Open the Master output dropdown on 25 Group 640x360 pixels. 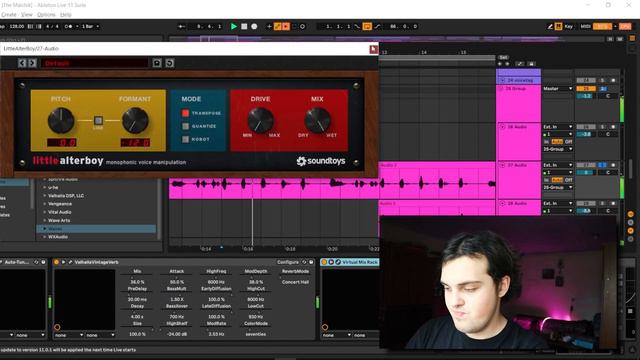coord(558,88)
